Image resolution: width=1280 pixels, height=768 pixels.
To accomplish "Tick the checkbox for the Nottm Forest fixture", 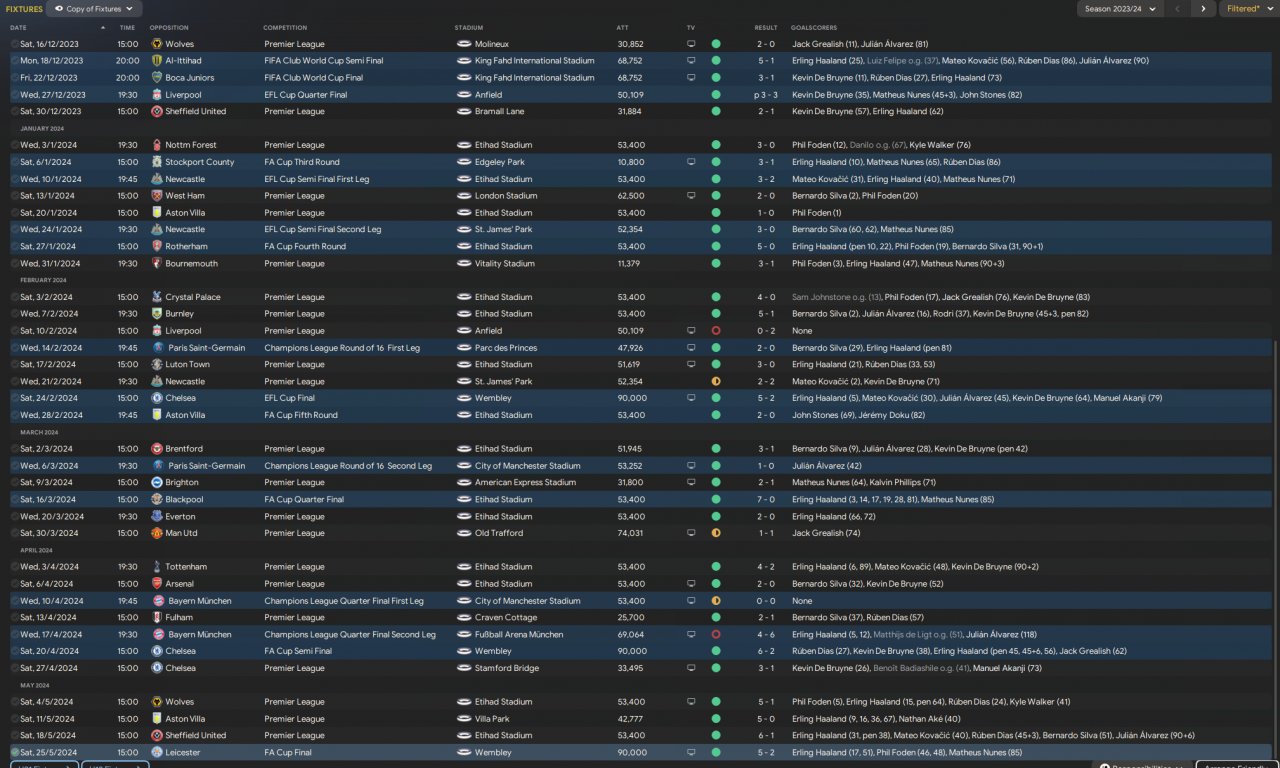I will click(x=15, y=145).
